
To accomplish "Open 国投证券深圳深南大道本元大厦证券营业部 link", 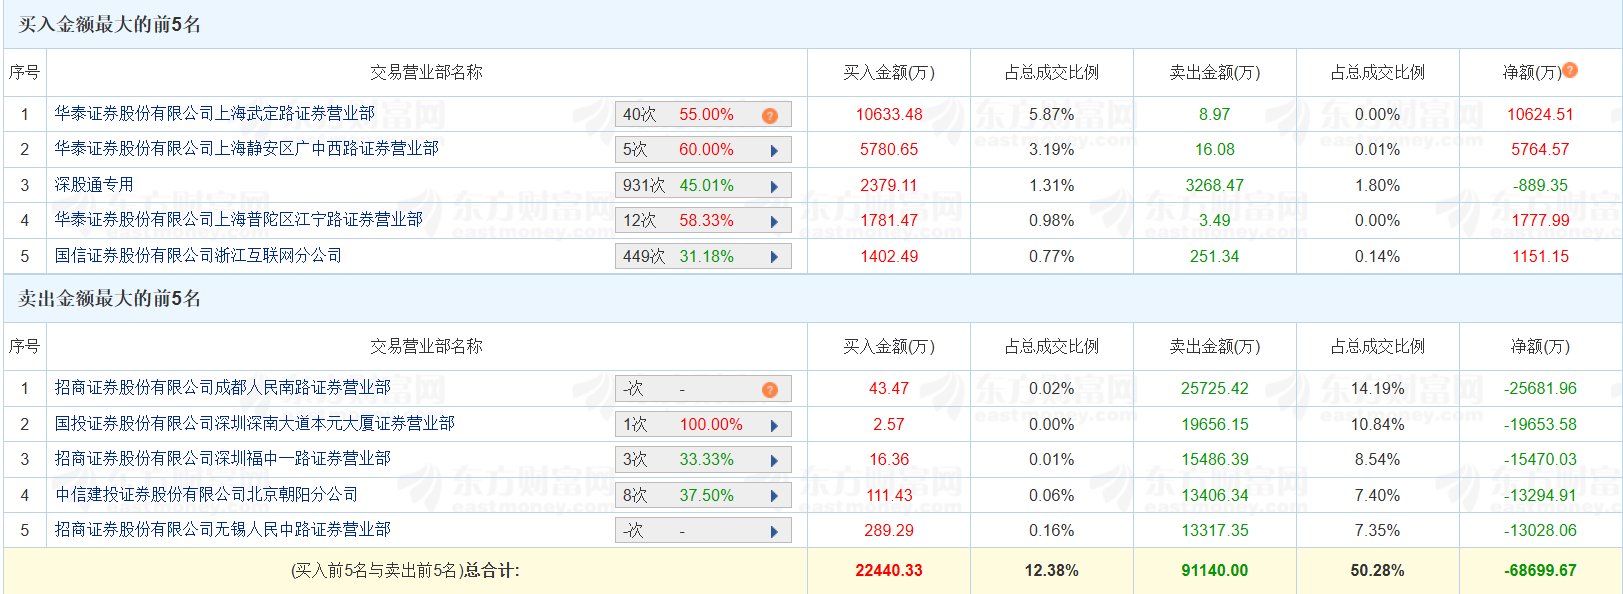I will tap(255, 424).
